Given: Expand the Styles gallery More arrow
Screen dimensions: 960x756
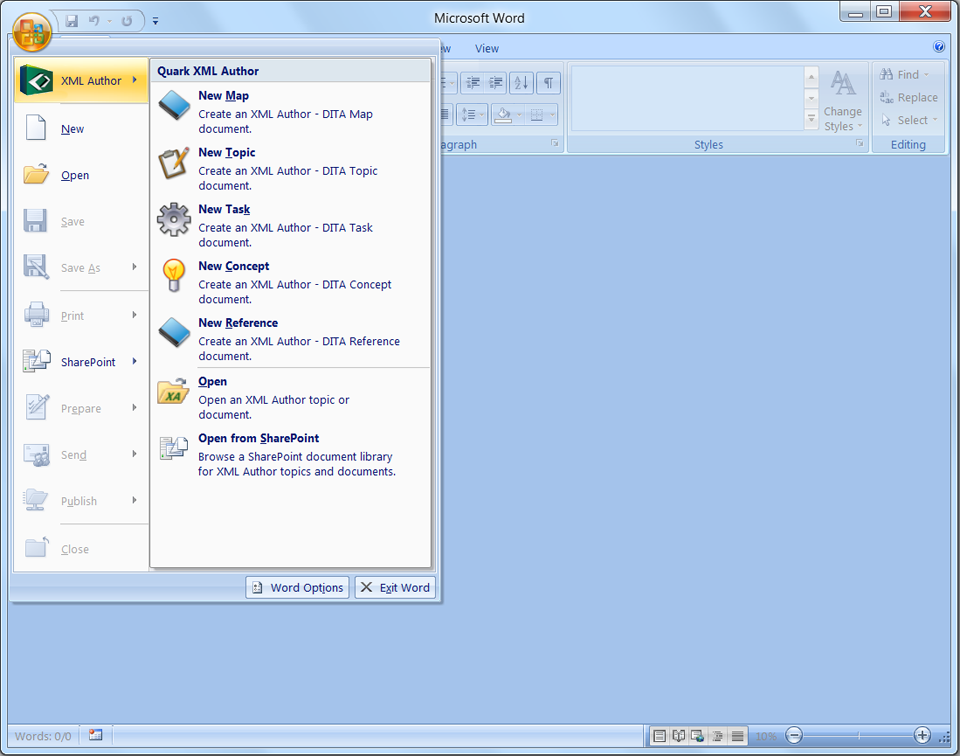Looking at the screenshot, I should click(811, 119).
